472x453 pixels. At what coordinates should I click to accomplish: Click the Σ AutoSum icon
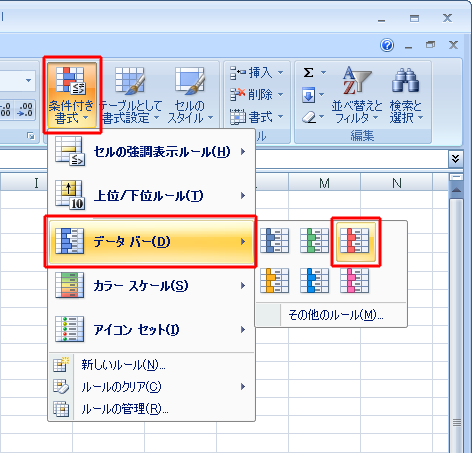tap(308, 72)
